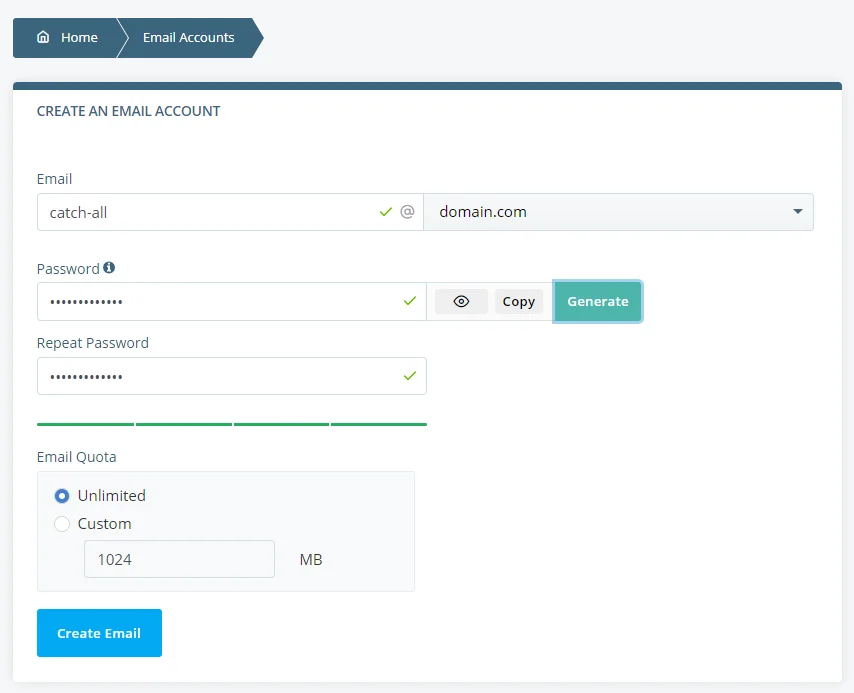Click Create Email to submit the form
This screenshot has width=854, height=693.
(99, 633)
